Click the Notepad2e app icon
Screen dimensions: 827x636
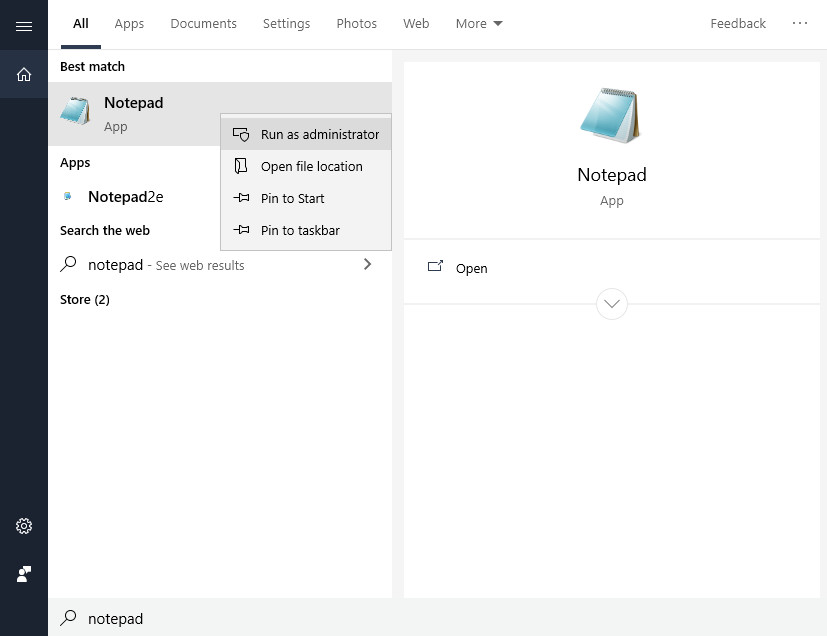click(68, 196)
